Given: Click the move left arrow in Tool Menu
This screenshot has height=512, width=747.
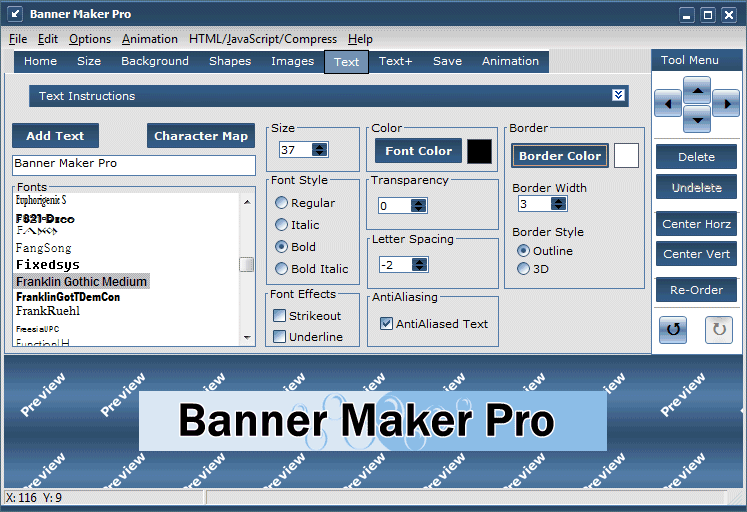Looking at the screenshot, I should pyautogui.click(x=668, y=104).
